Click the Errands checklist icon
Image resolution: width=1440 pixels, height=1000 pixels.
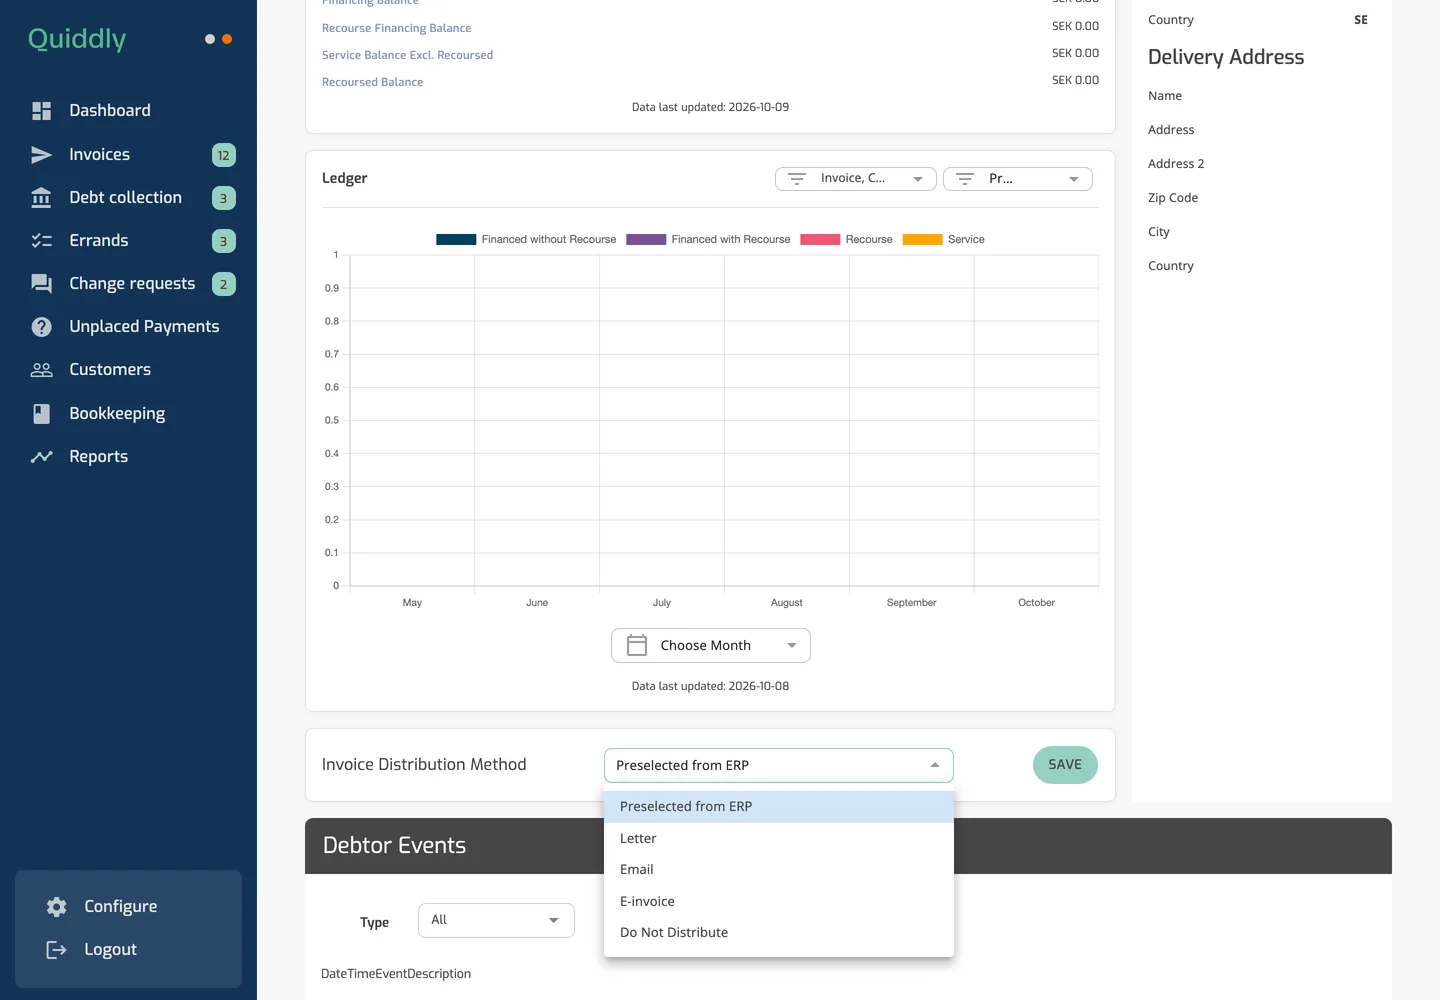coord(41,241)
